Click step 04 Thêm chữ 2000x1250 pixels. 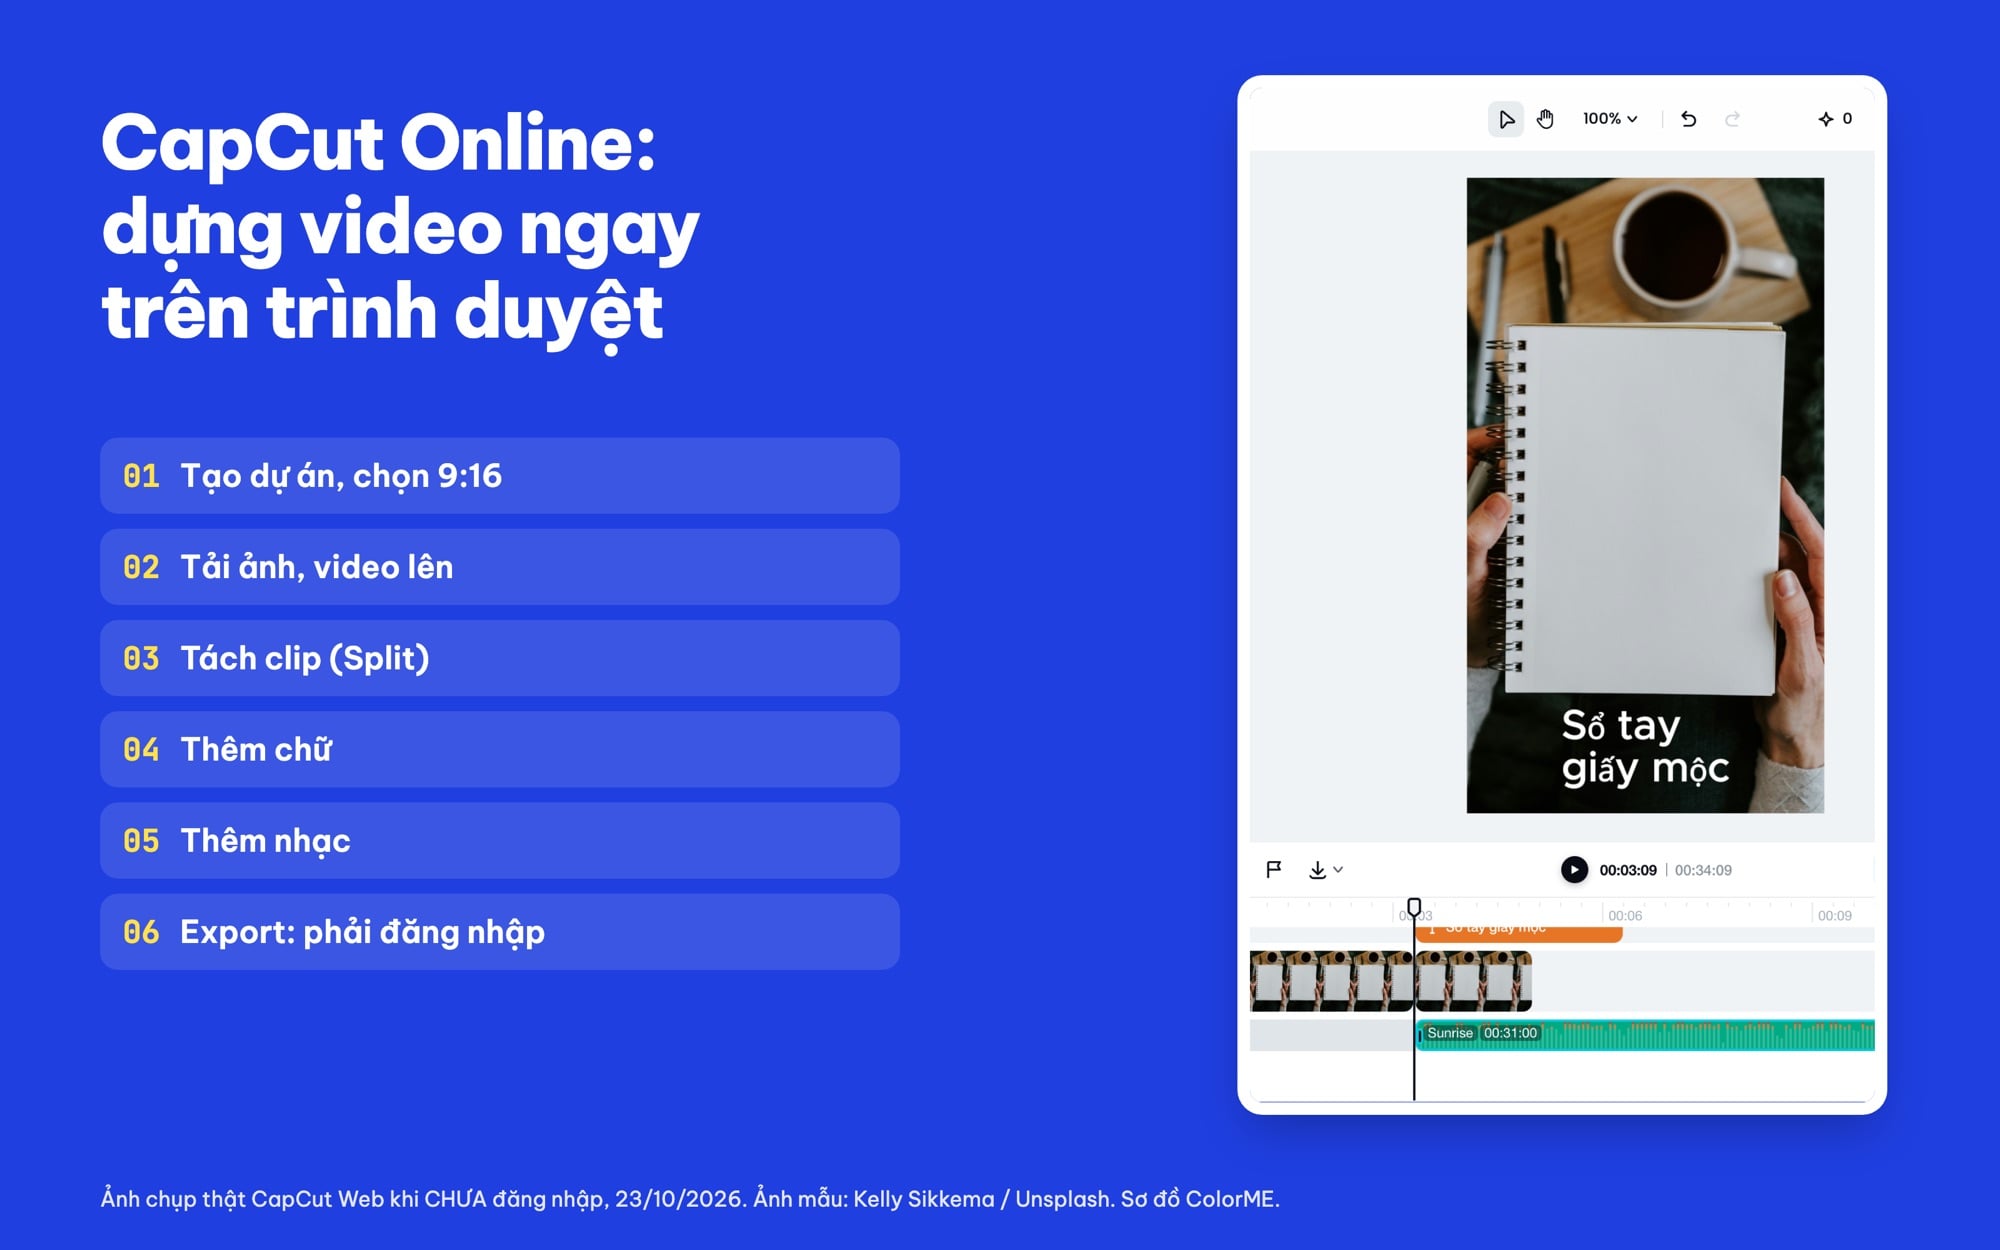pos(500,749)
